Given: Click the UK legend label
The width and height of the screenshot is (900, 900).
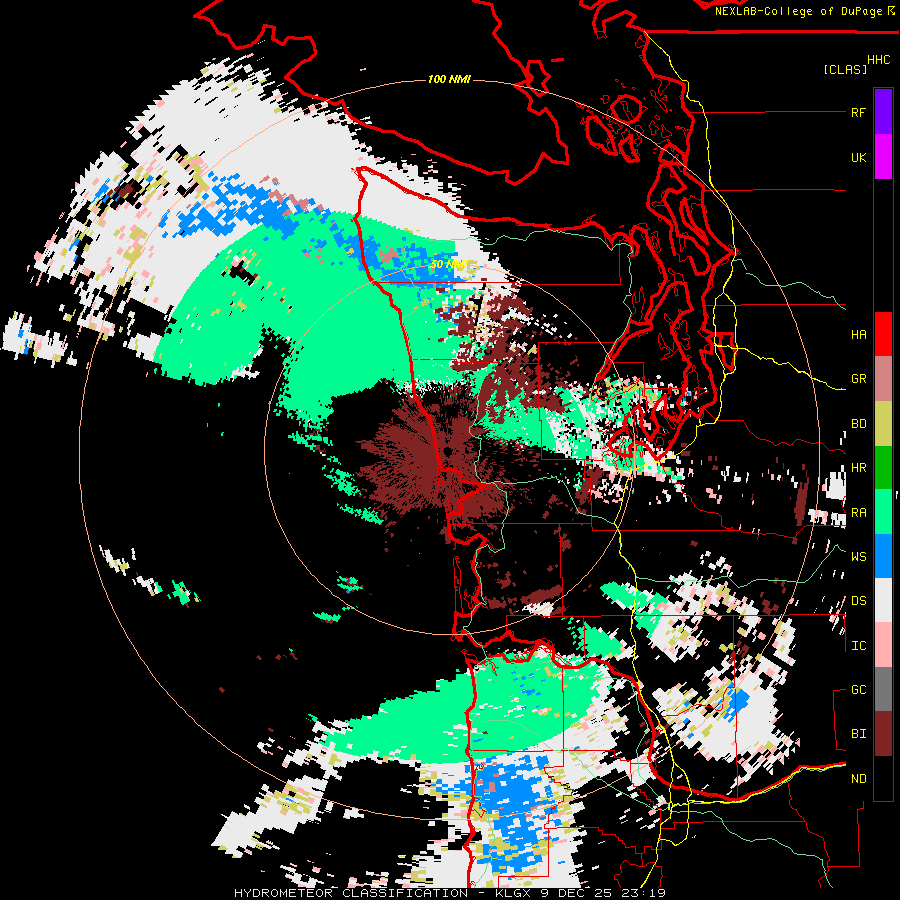Looking at the screenshot, I should [x=858, y=157].
